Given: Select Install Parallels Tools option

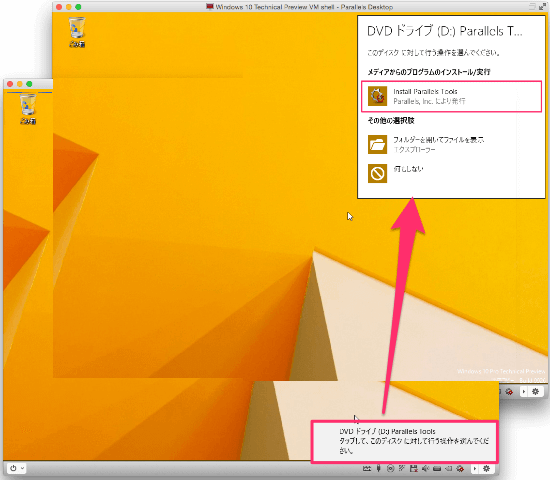Looking at the screenshot, I should (x=451, y=96).
